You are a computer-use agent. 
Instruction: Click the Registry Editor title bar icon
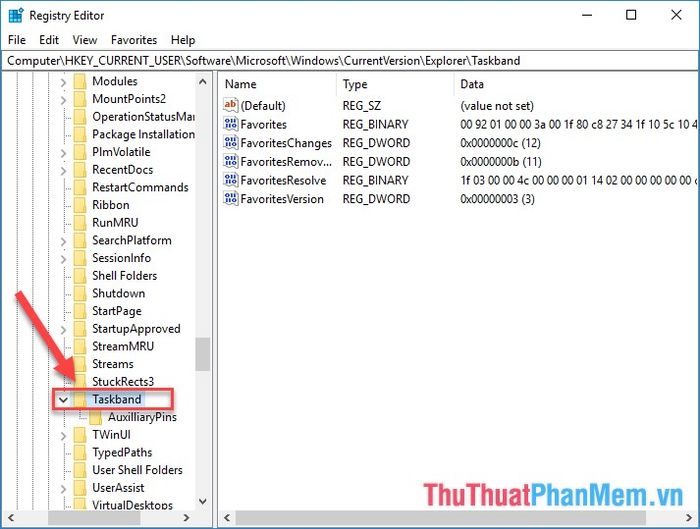[x=16, y=15]
